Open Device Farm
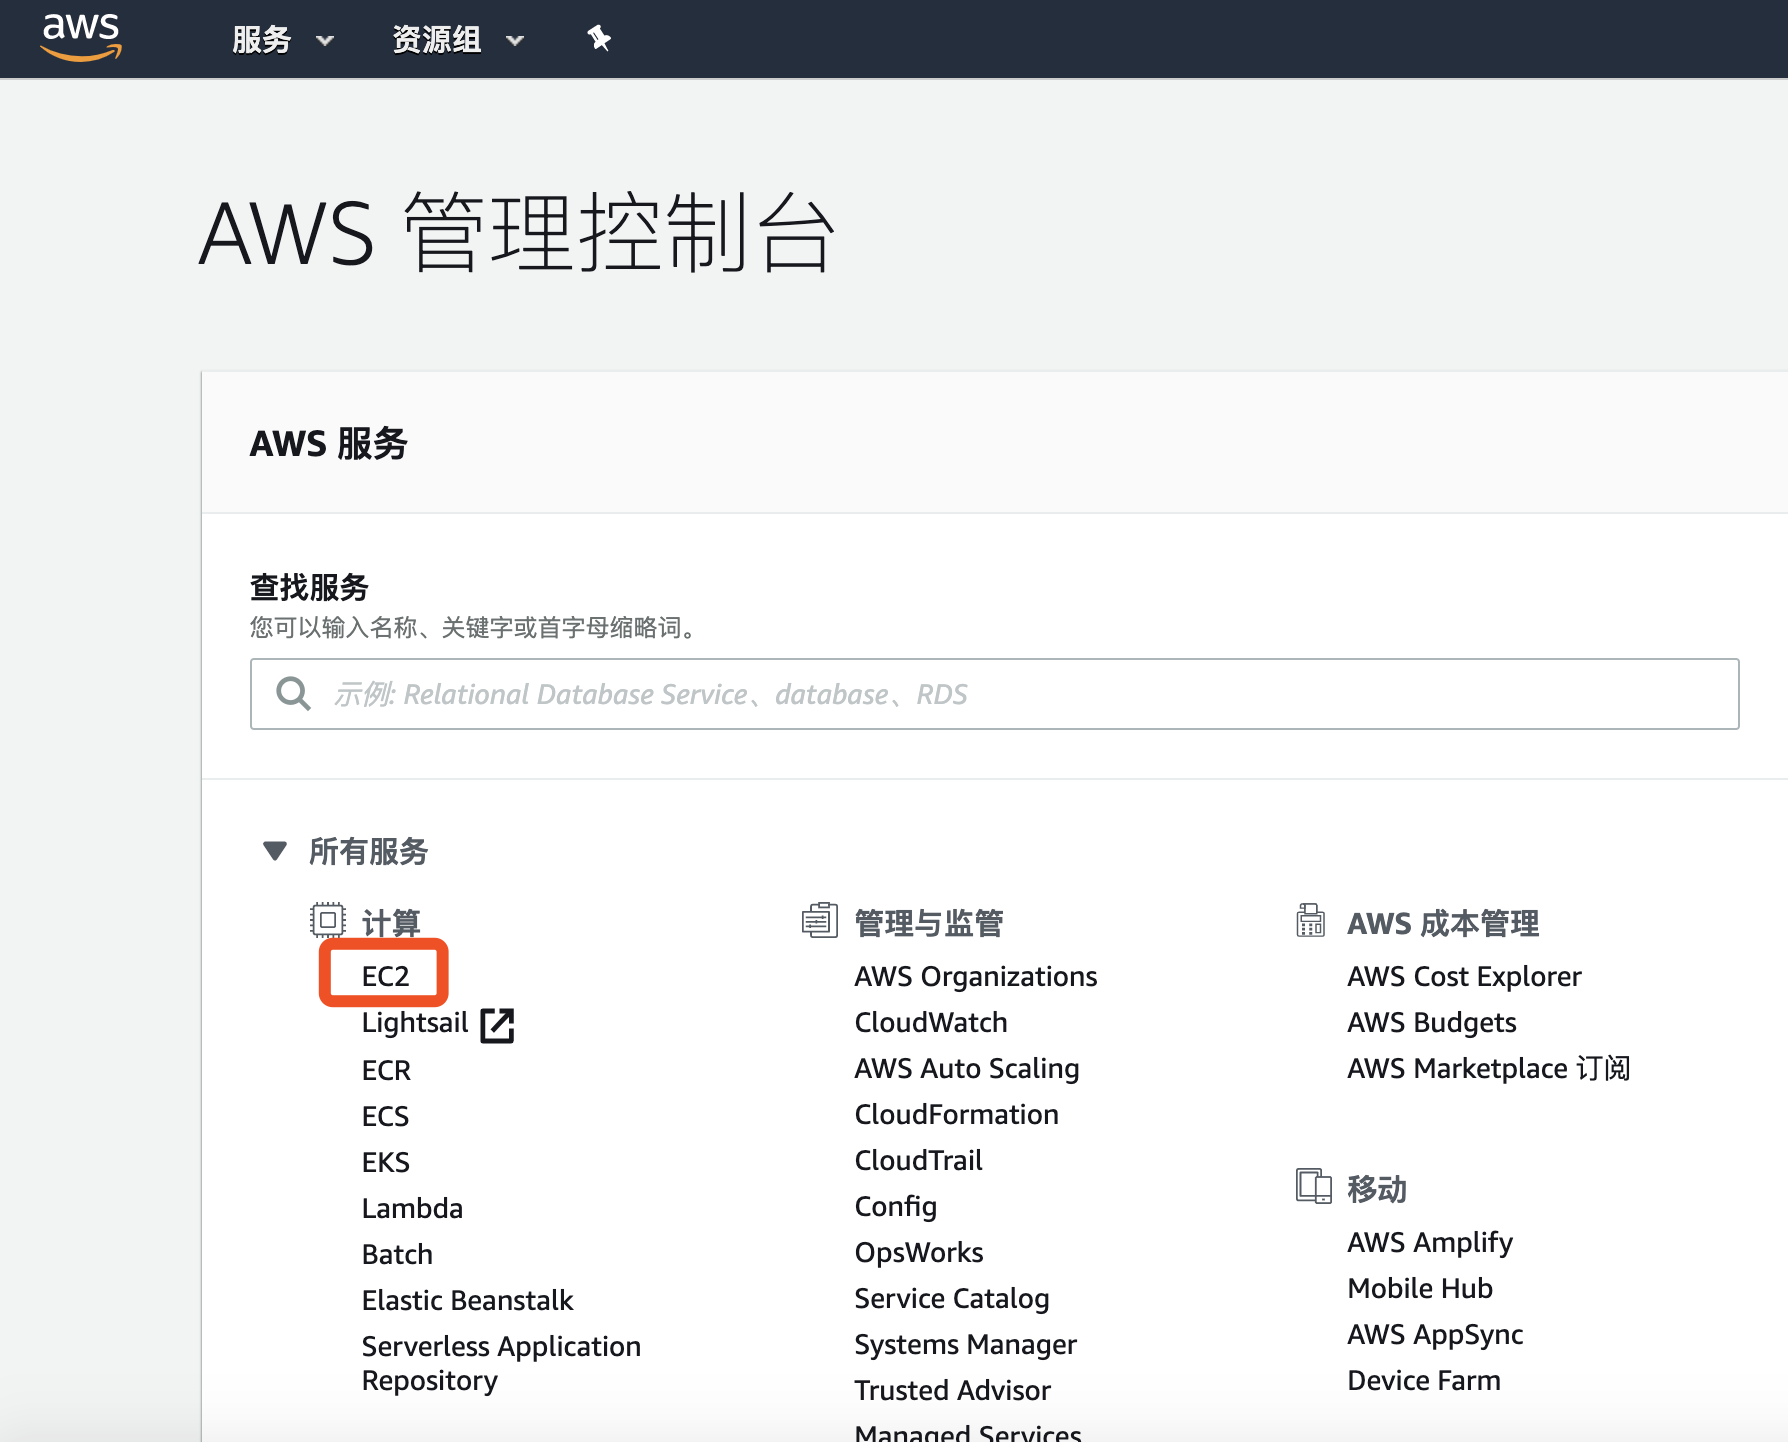Screen dimensions: 1788x1442 pos(1424,1380)
